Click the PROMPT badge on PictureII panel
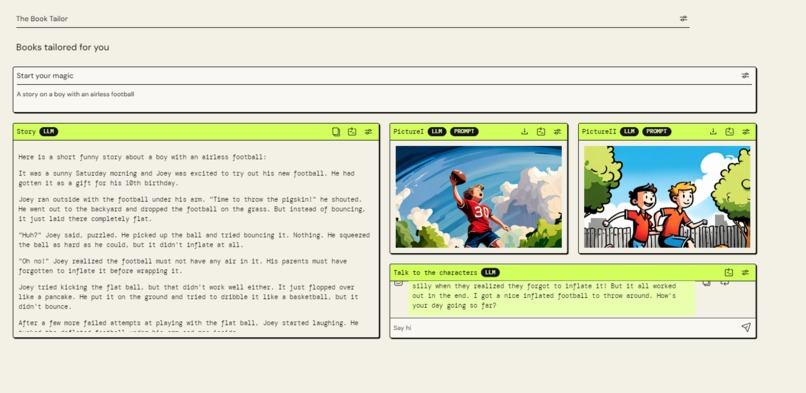 (656, 132)
